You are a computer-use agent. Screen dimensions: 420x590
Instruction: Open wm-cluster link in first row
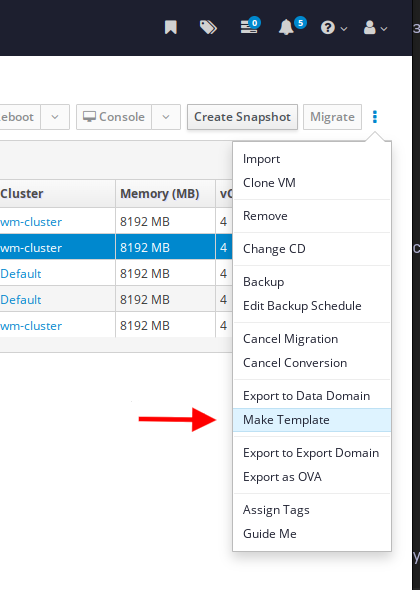(31, 222)
